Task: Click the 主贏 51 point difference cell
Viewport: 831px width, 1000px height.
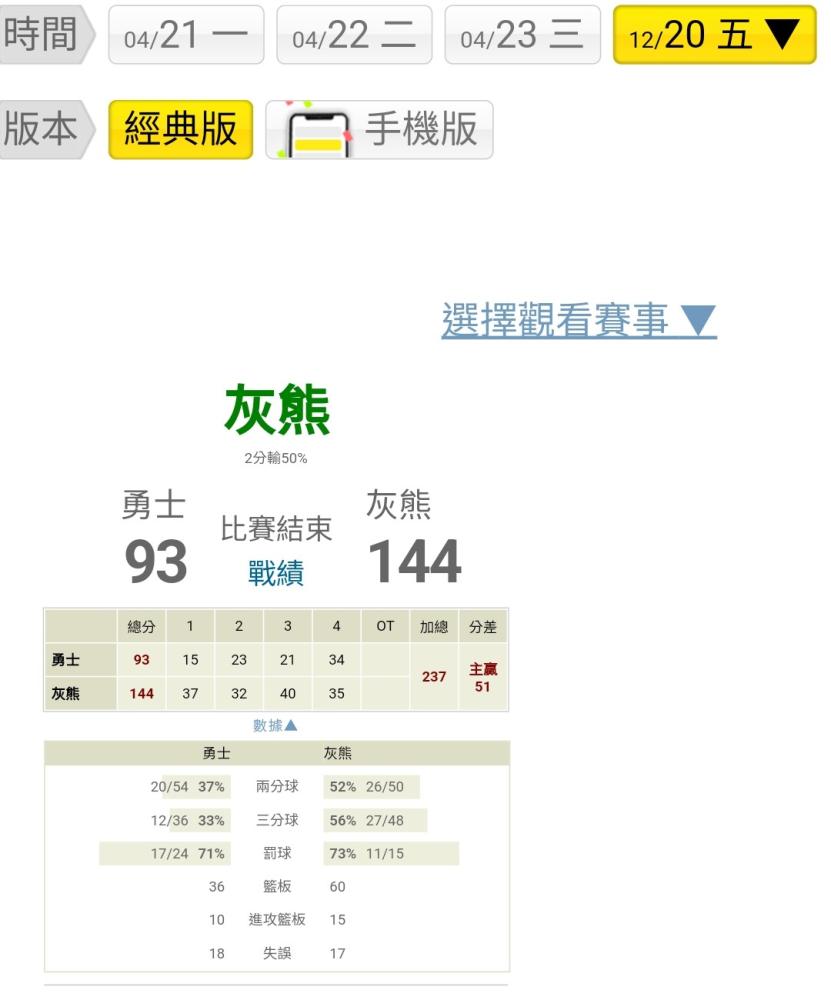Action: pyautogui.click(x=483, y=677)
